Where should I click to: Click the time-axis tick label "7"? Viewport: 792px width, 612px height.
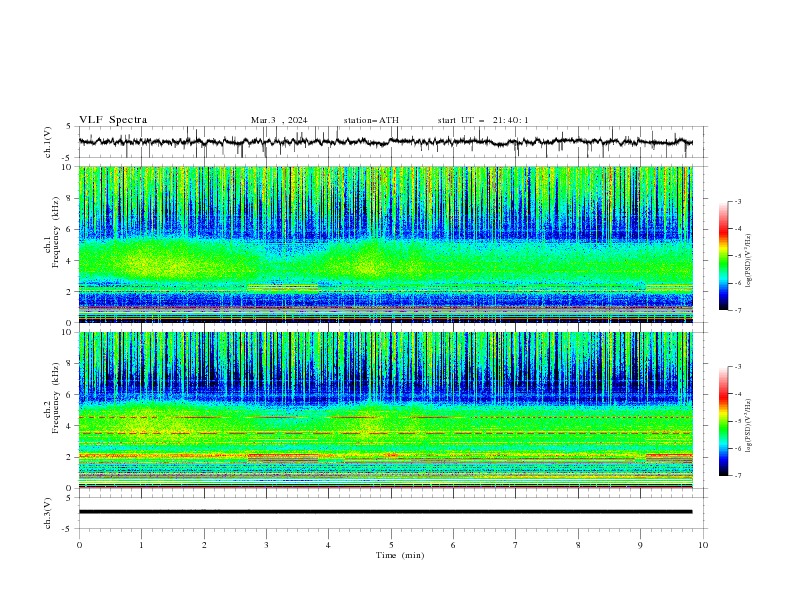[x=516, y=545]
